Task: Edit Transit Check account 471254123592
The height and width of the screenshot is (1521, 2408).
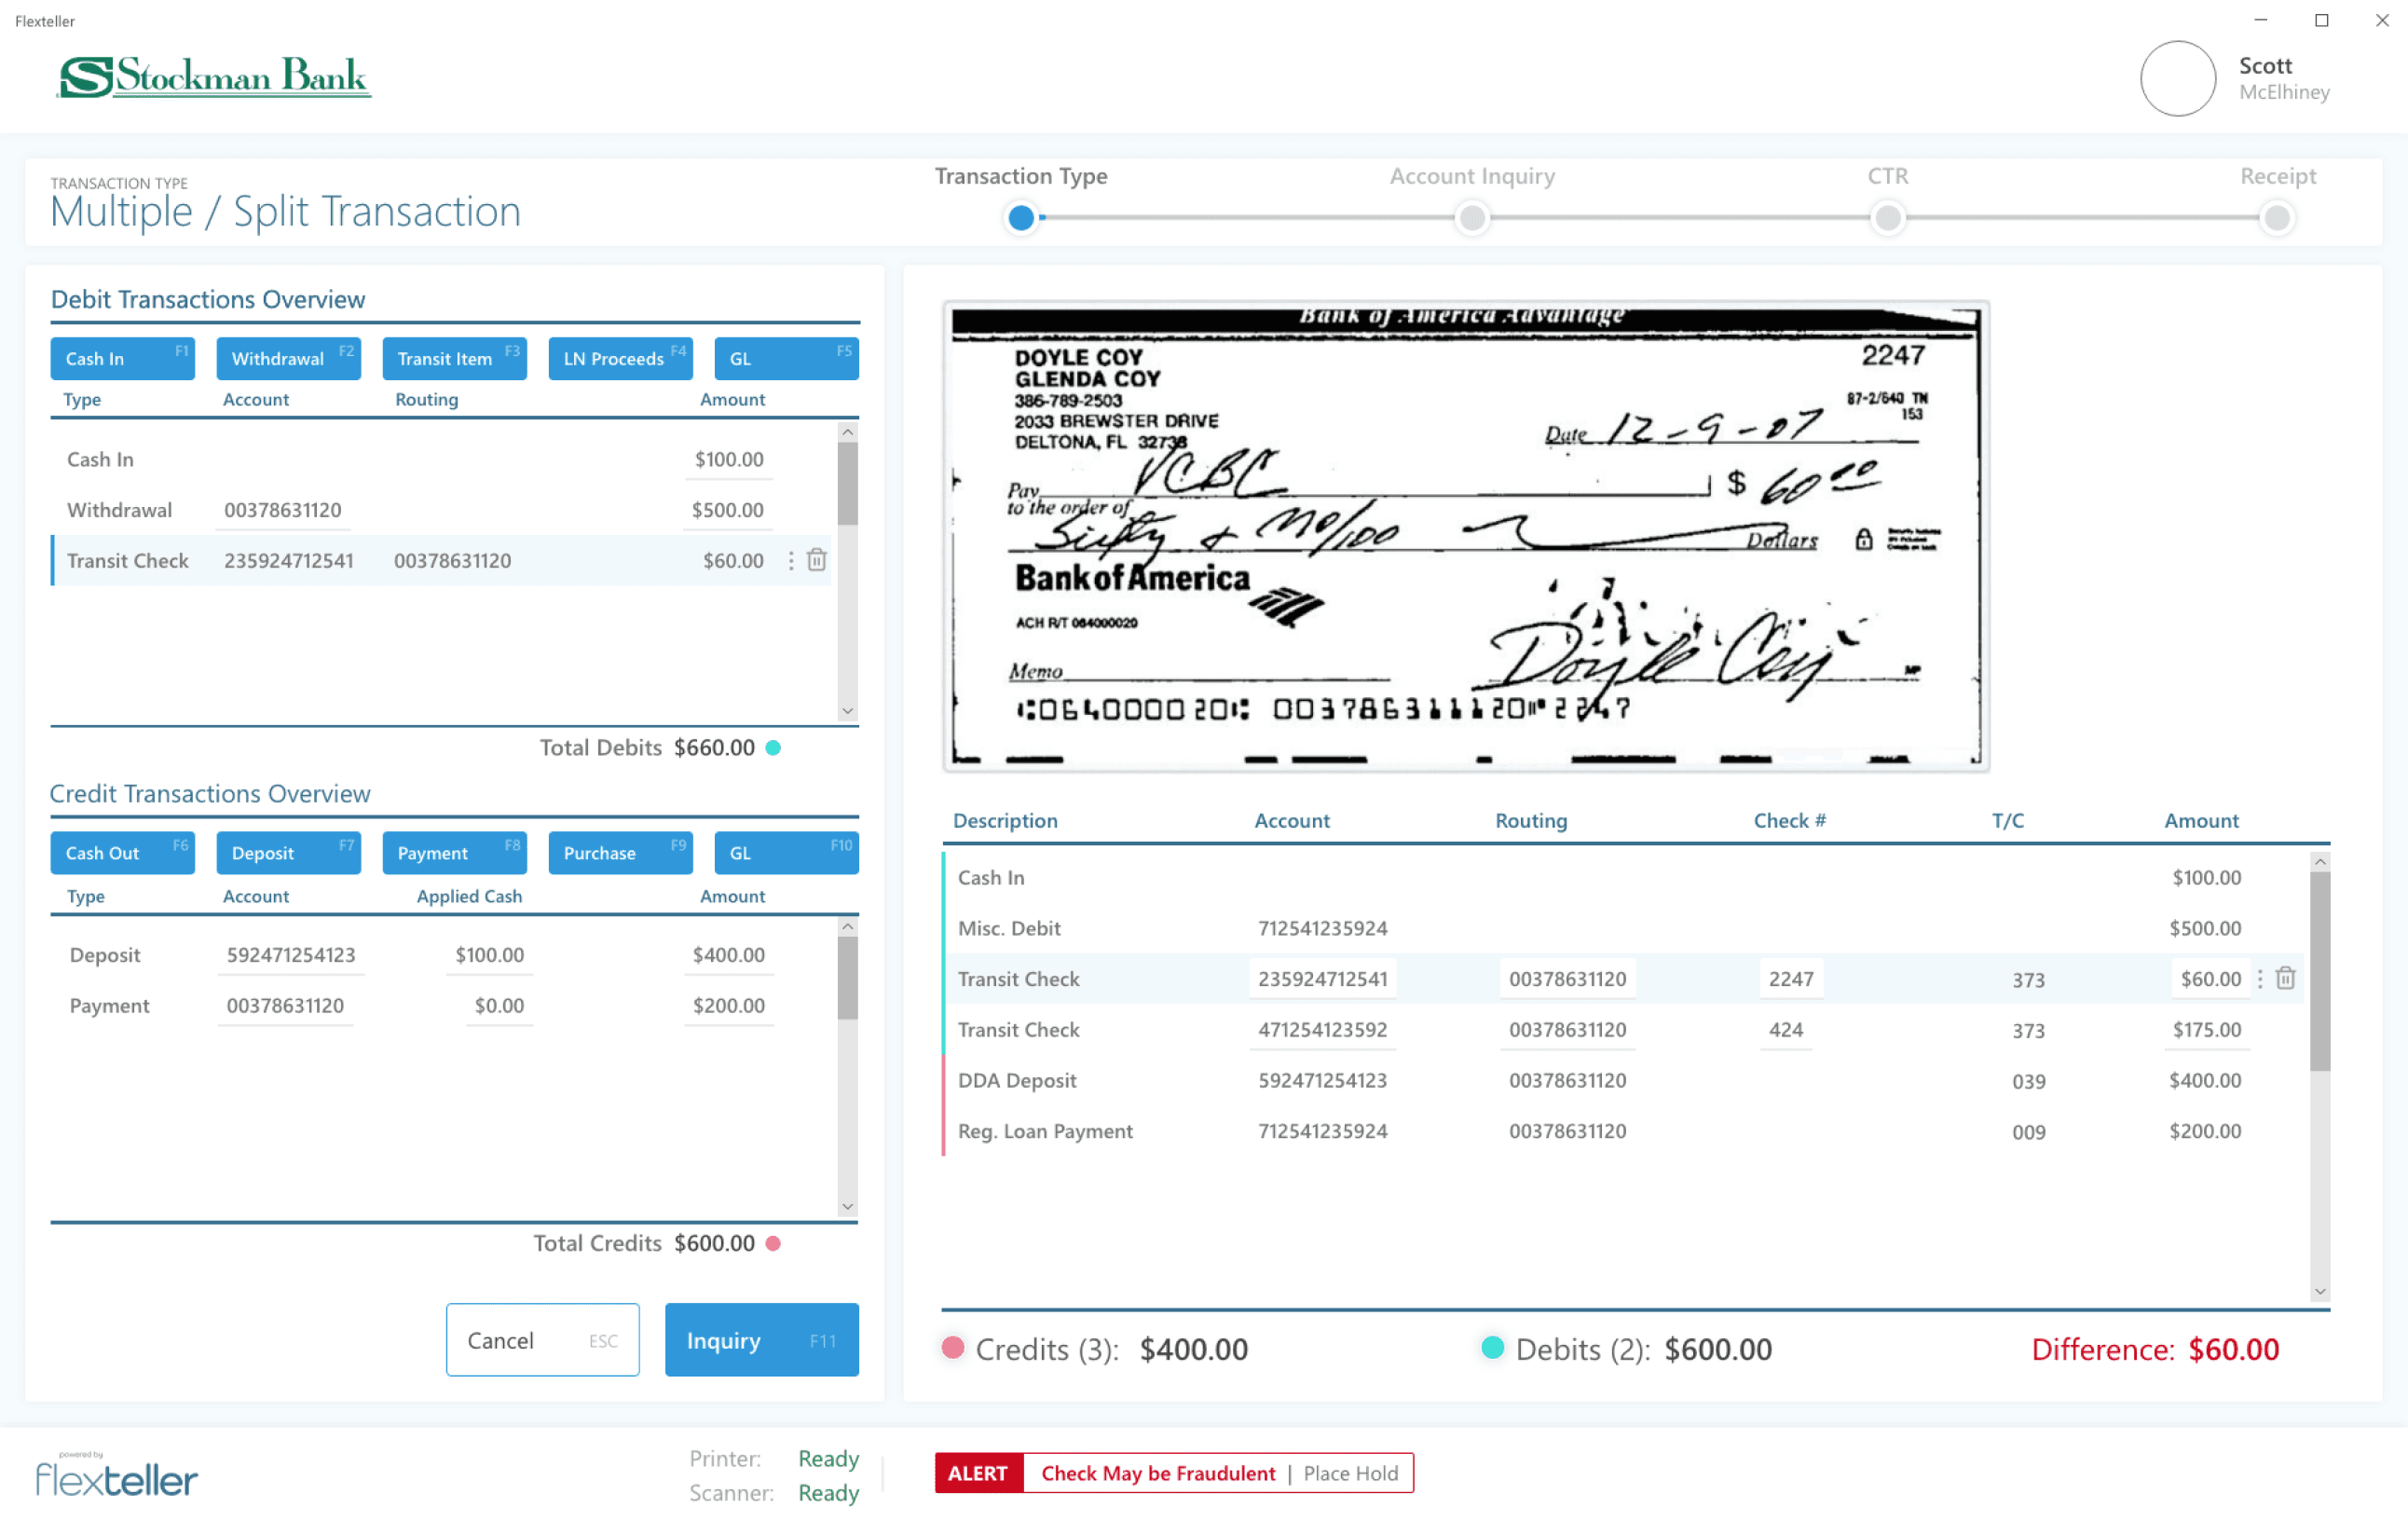Action: point(1322,1029)
